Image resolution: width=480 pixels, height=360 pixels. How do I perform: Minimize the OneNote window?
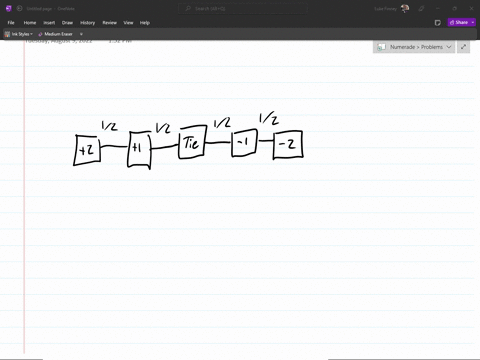[438, 9]
